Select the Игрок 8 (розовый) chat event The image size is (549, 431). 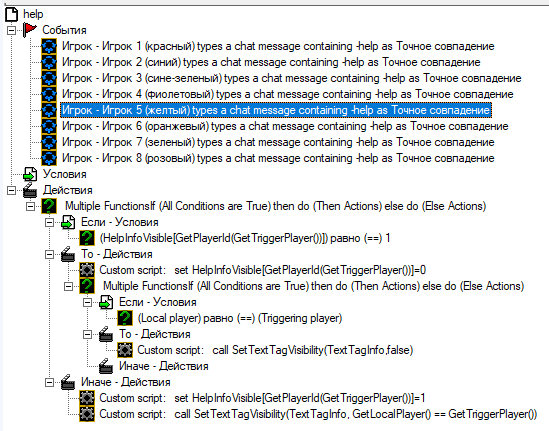point(278,158)
